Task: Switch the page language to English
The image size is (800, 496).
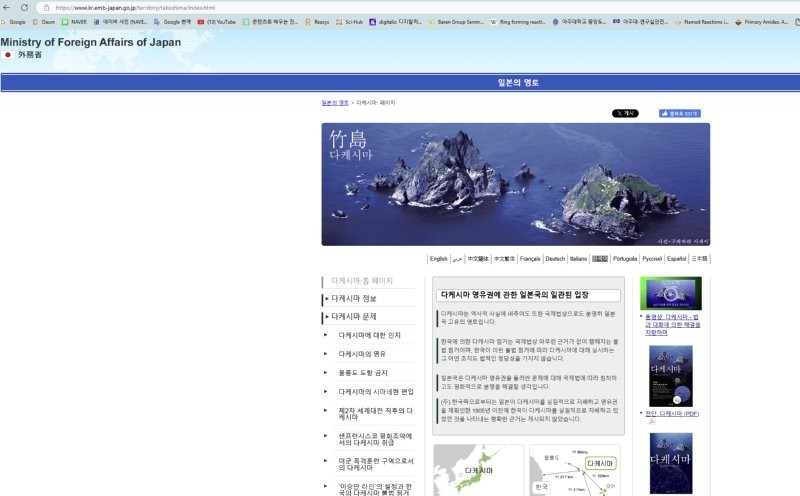Action: tap(438, 258)
